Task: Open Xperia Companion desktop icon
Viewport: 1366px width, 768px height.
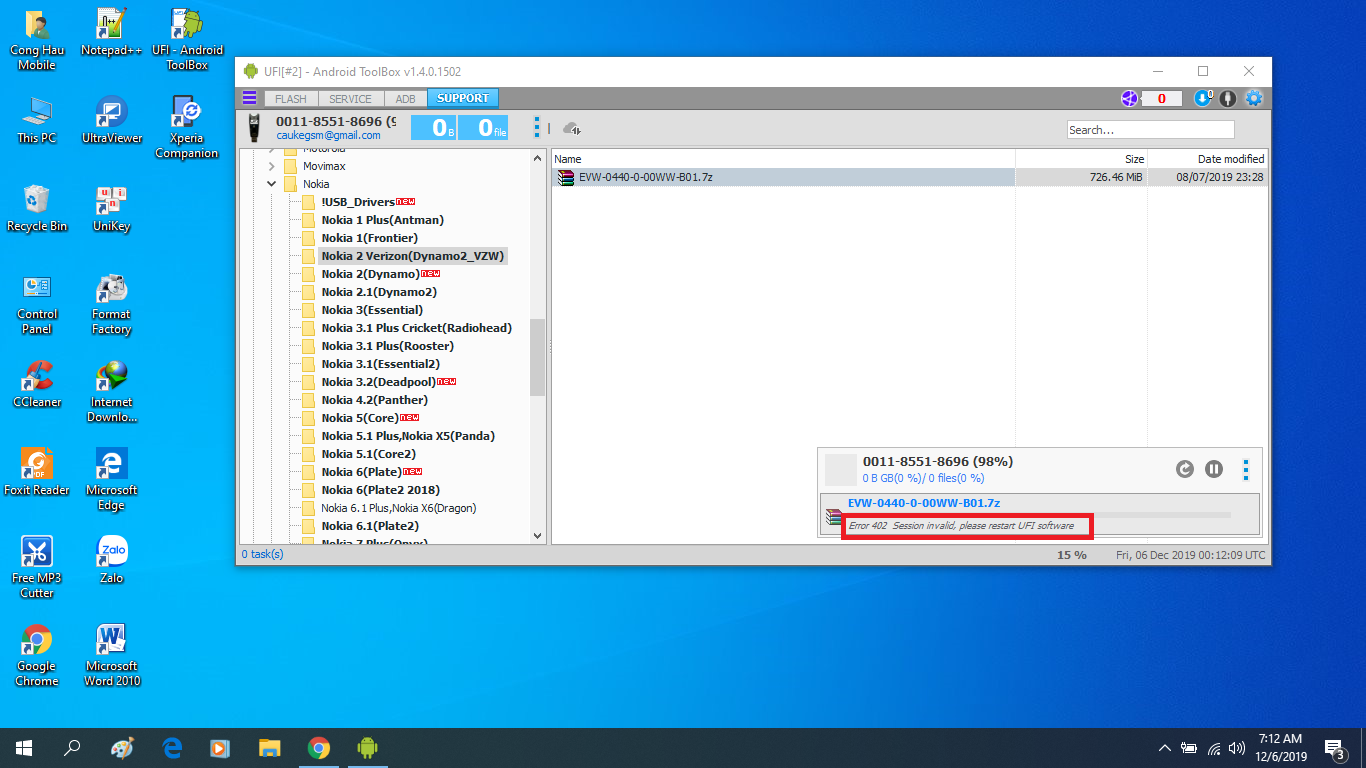Action: [x=187, y=128]
